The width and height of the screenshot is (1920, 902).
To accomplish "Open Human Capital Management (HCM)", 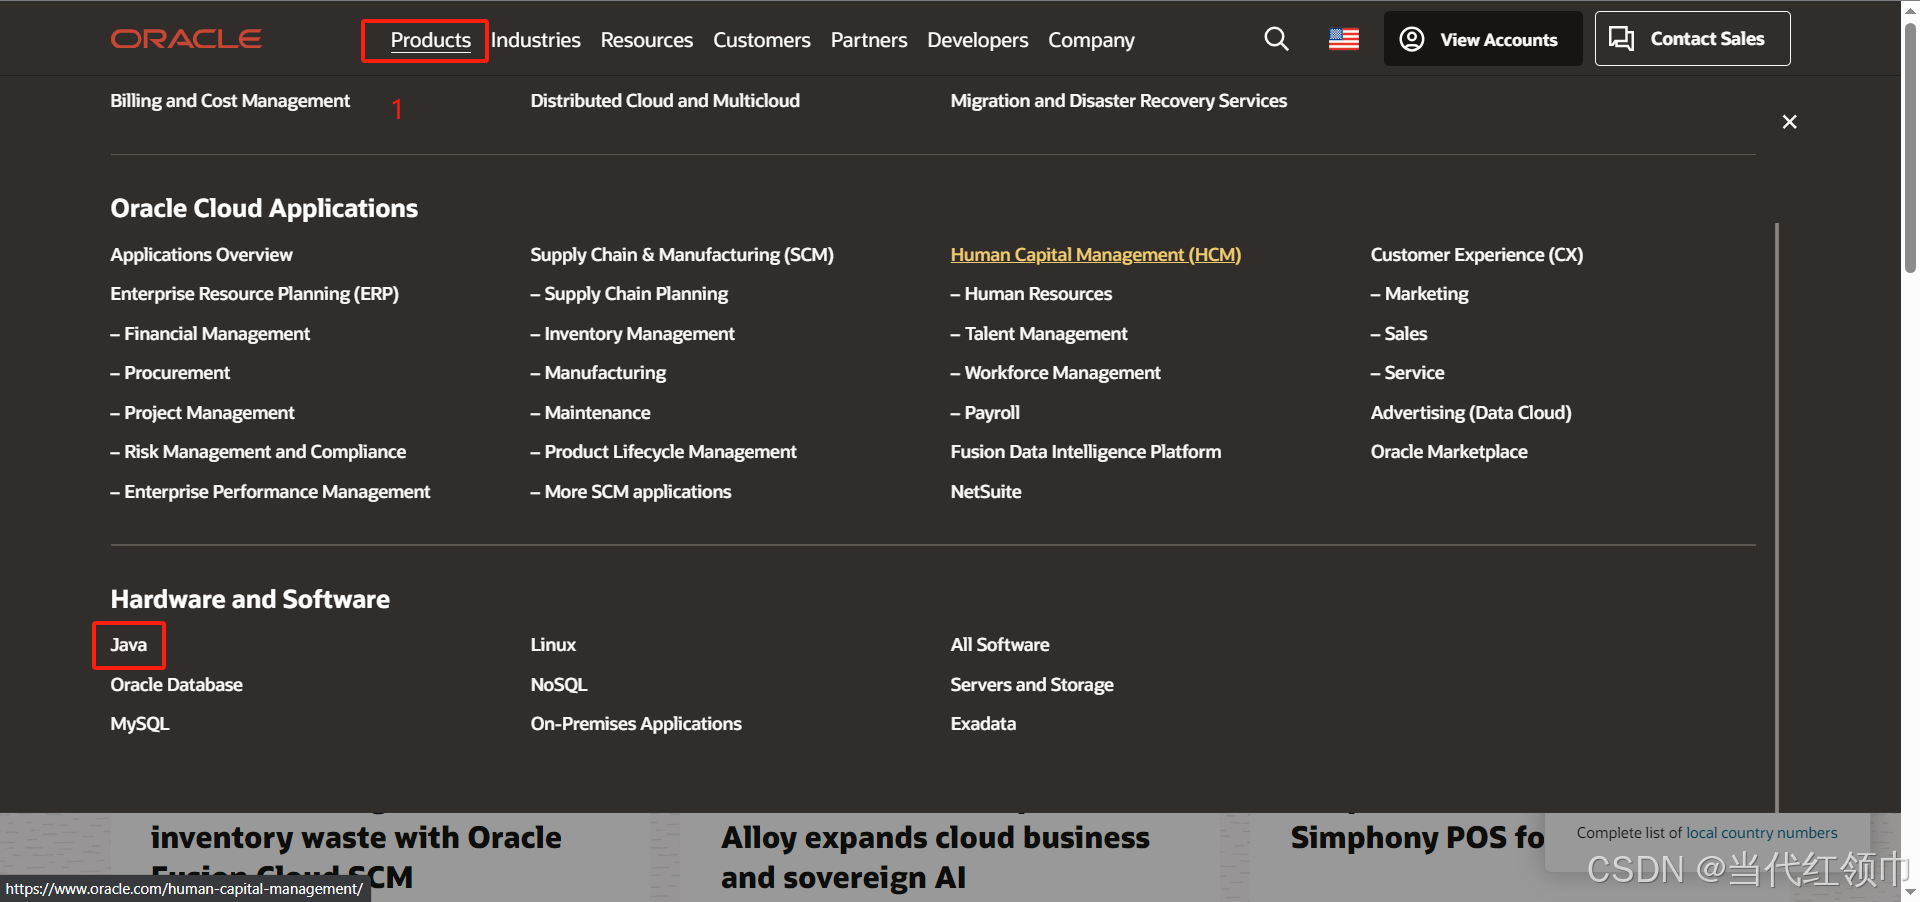I will [1095, 255].
